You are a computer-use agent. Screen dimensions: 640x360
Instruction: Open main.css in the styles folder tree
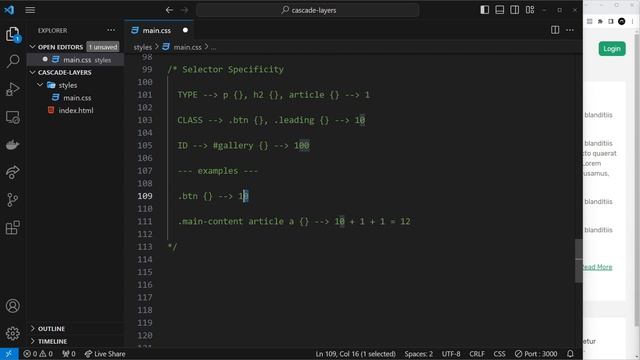77,98
